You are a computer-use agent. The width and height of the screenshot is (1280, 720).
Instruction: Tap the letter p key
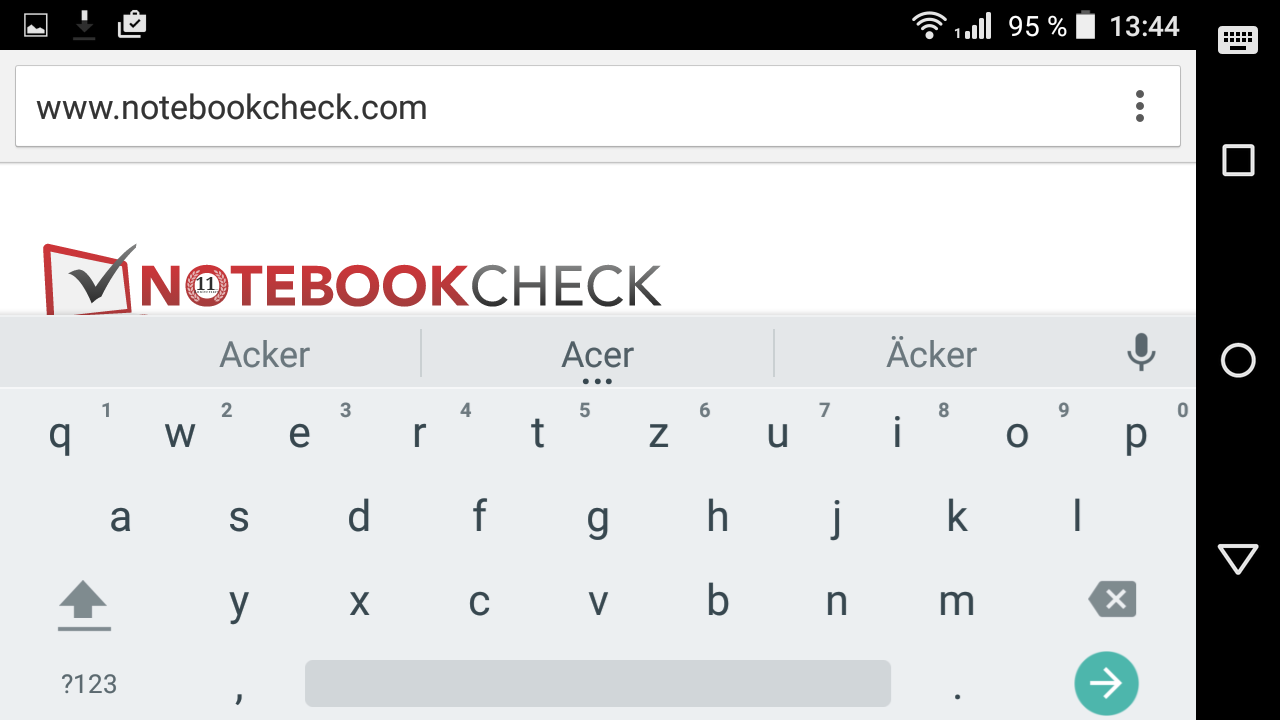[x=1136, y=433]
